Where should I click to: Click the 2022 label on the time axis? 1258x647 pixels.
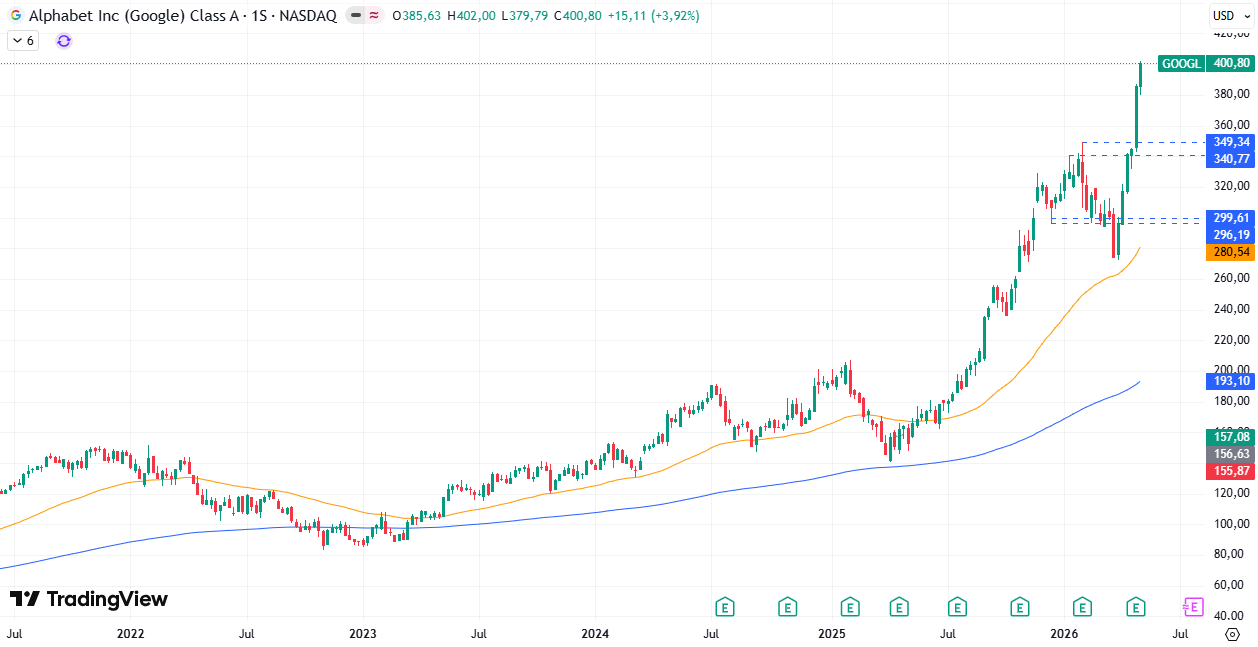pos(130,633)
